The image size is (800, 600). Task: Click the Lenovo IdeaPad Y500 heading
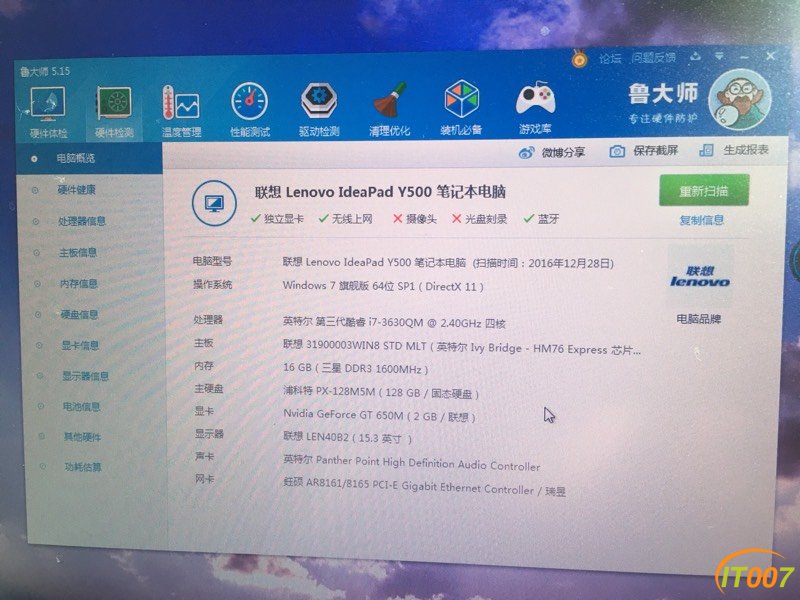tap(380, 192)
